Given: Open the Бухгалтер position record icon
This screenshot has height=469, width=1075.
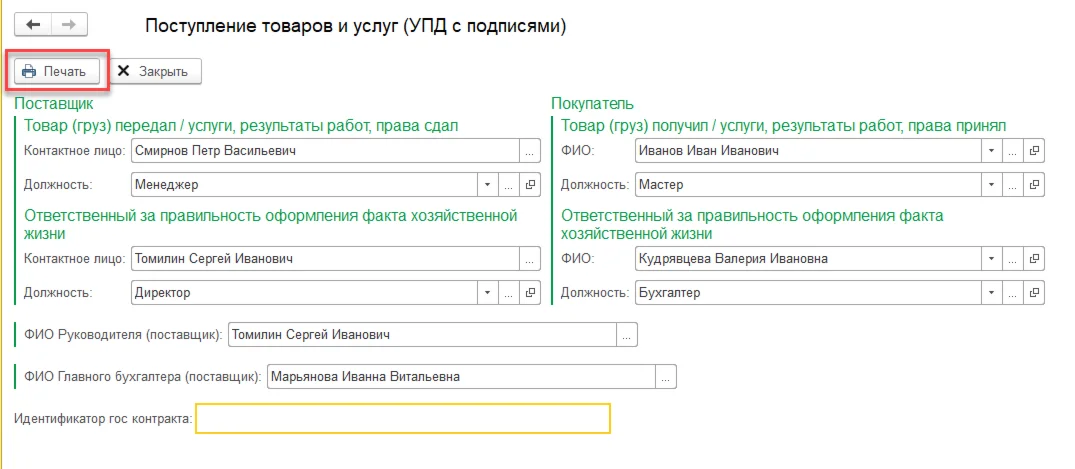Looking at the screenshot, I should 1035,293.
